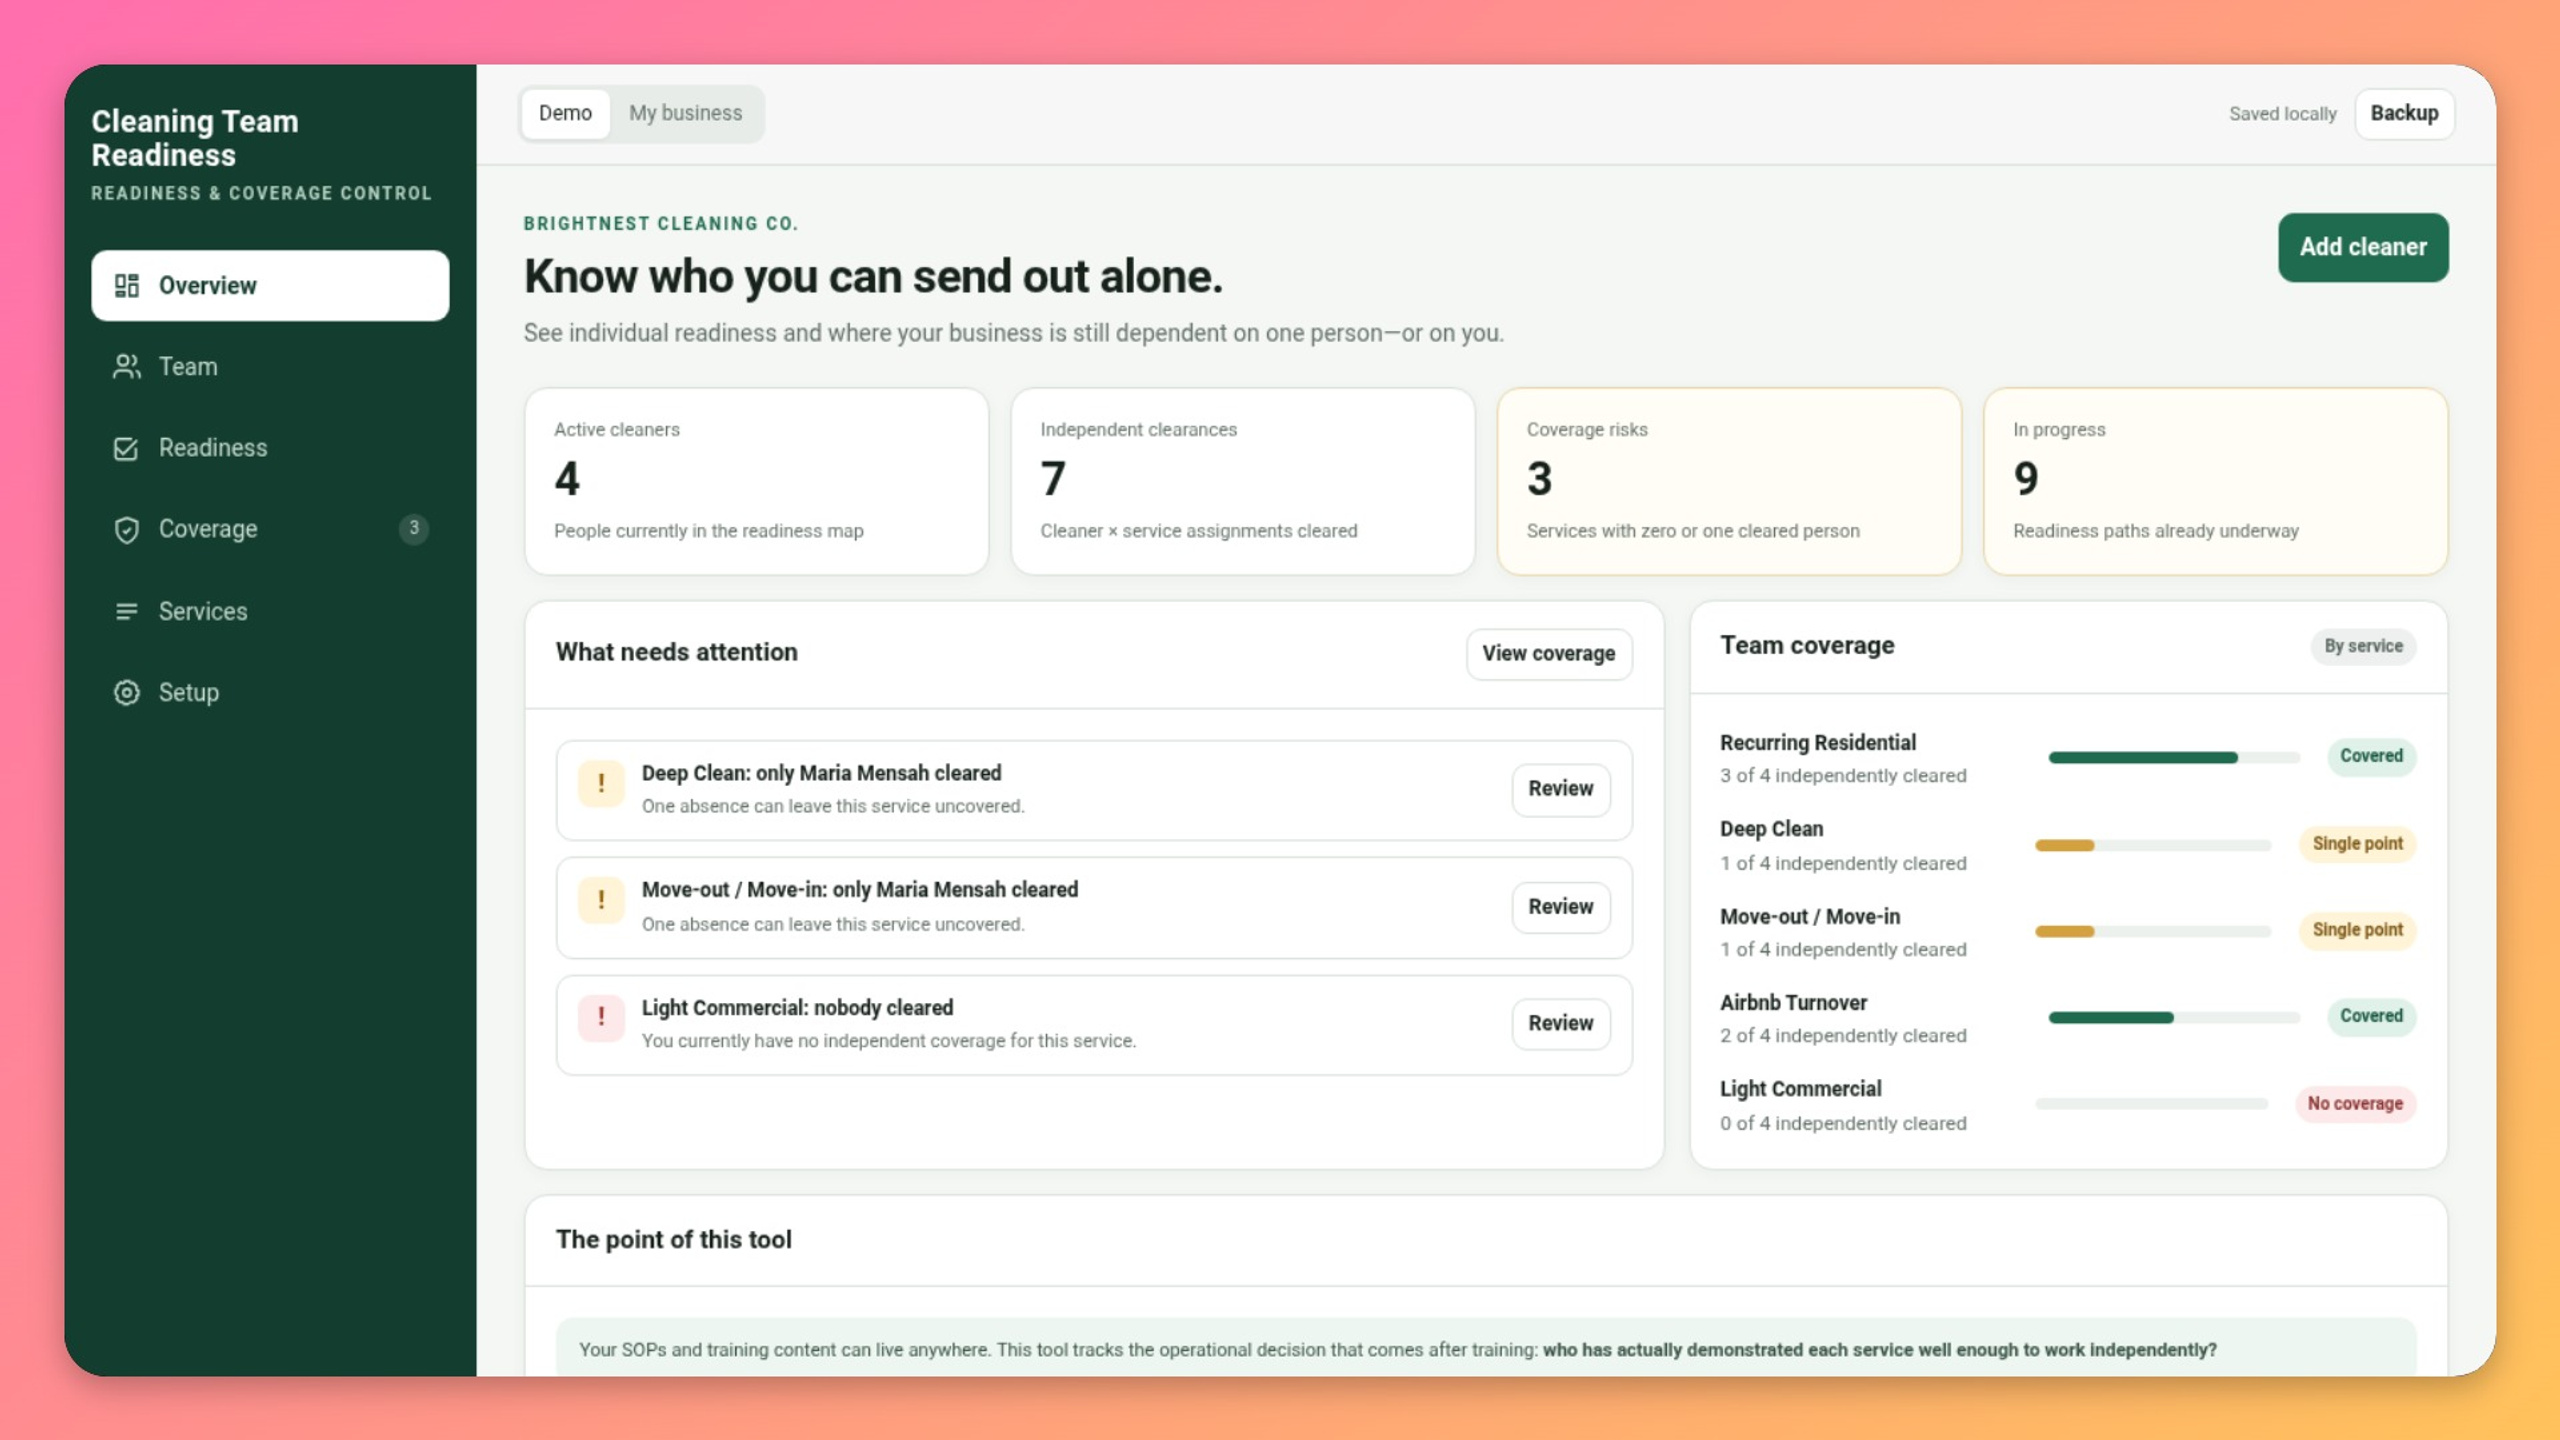Screen dimensions: 2560x1440
Task: Click the "The point of this tool" heading
Action: tap(674, 1239)
